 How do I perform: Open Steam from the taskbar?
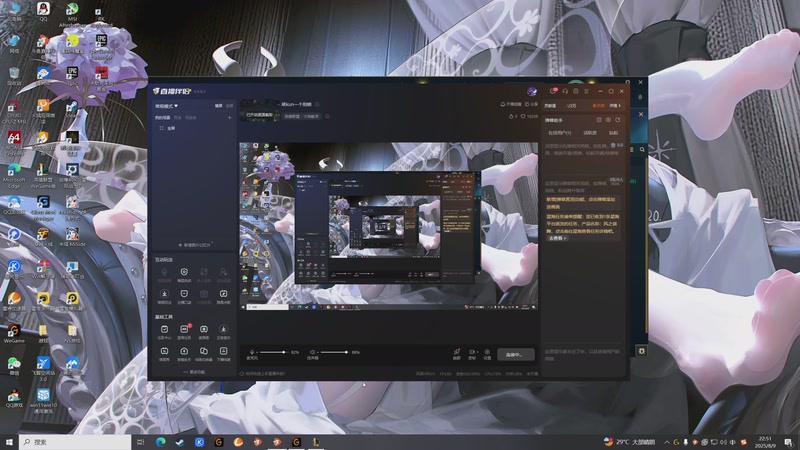(x=180, y=442)
